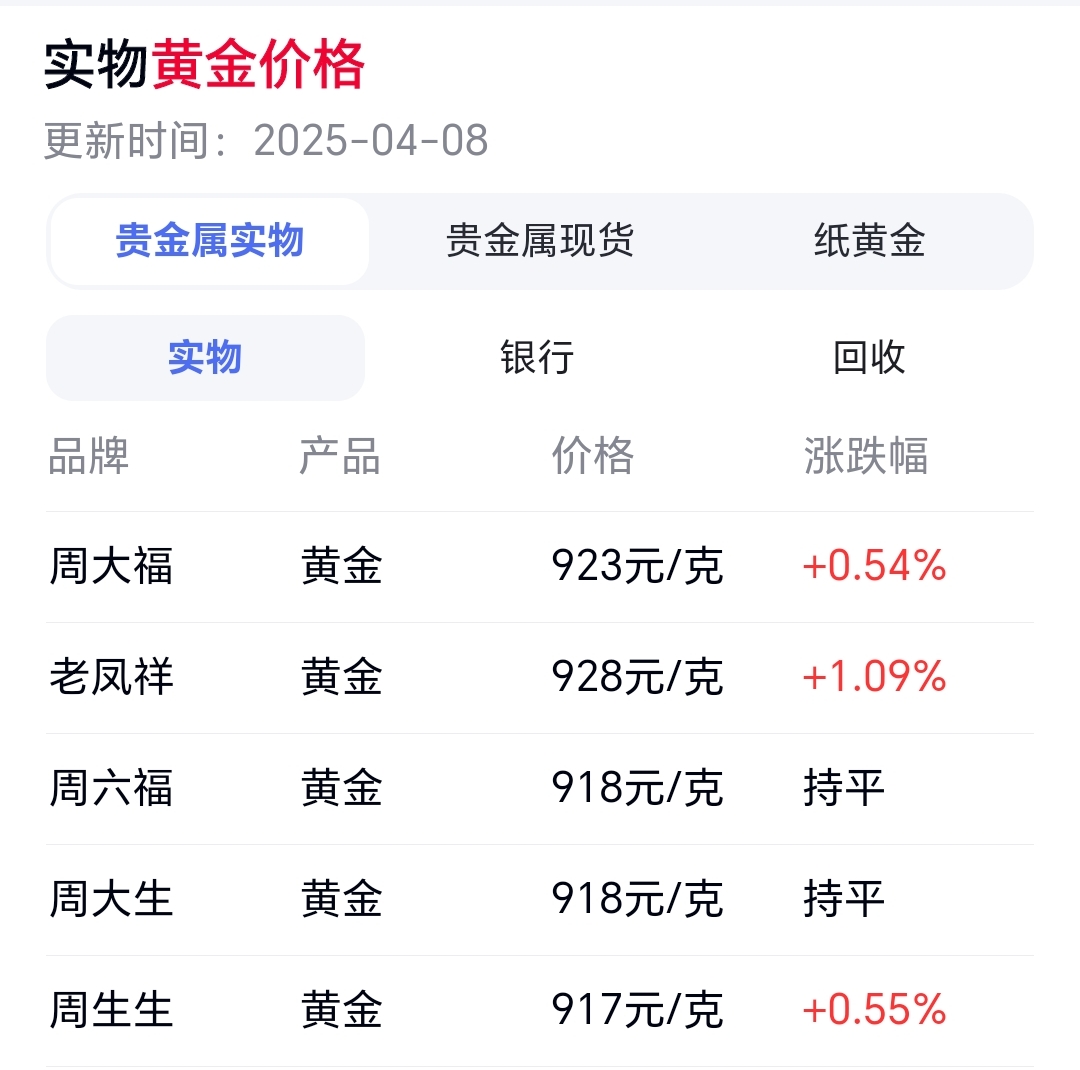Screen dimensions: 1080x1070
Task: Click 周大福's price 923元/克
Action: 637,566
